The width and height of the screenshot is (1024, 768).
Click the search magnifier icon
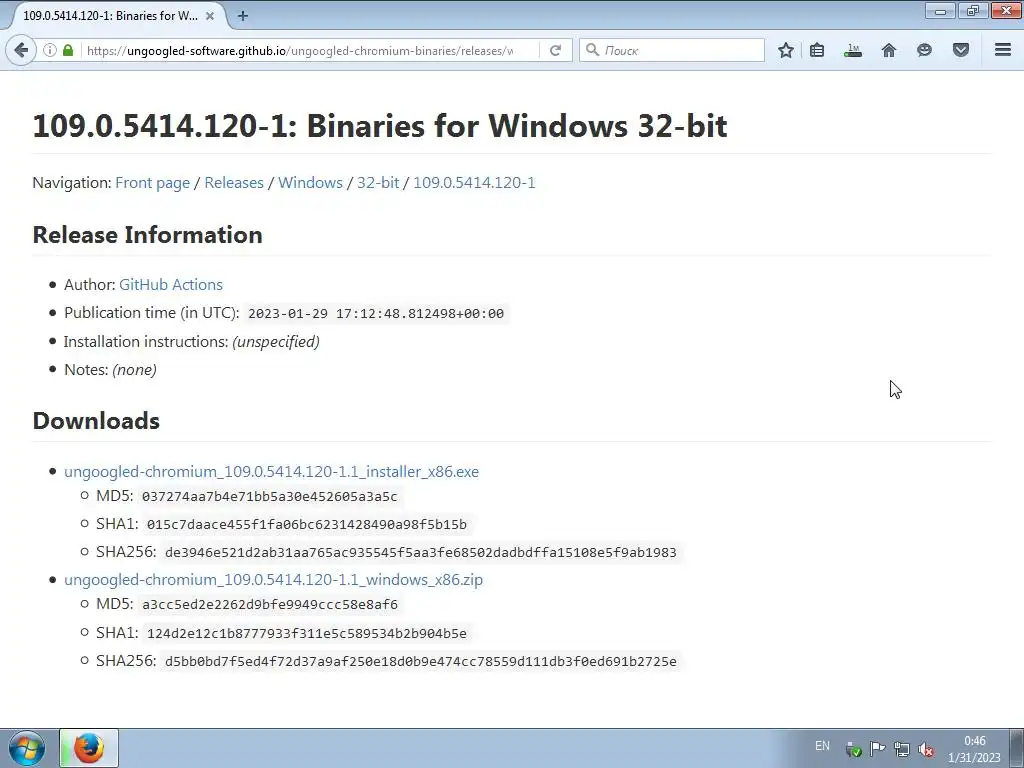pyautogui.click(x=592, y=50)
